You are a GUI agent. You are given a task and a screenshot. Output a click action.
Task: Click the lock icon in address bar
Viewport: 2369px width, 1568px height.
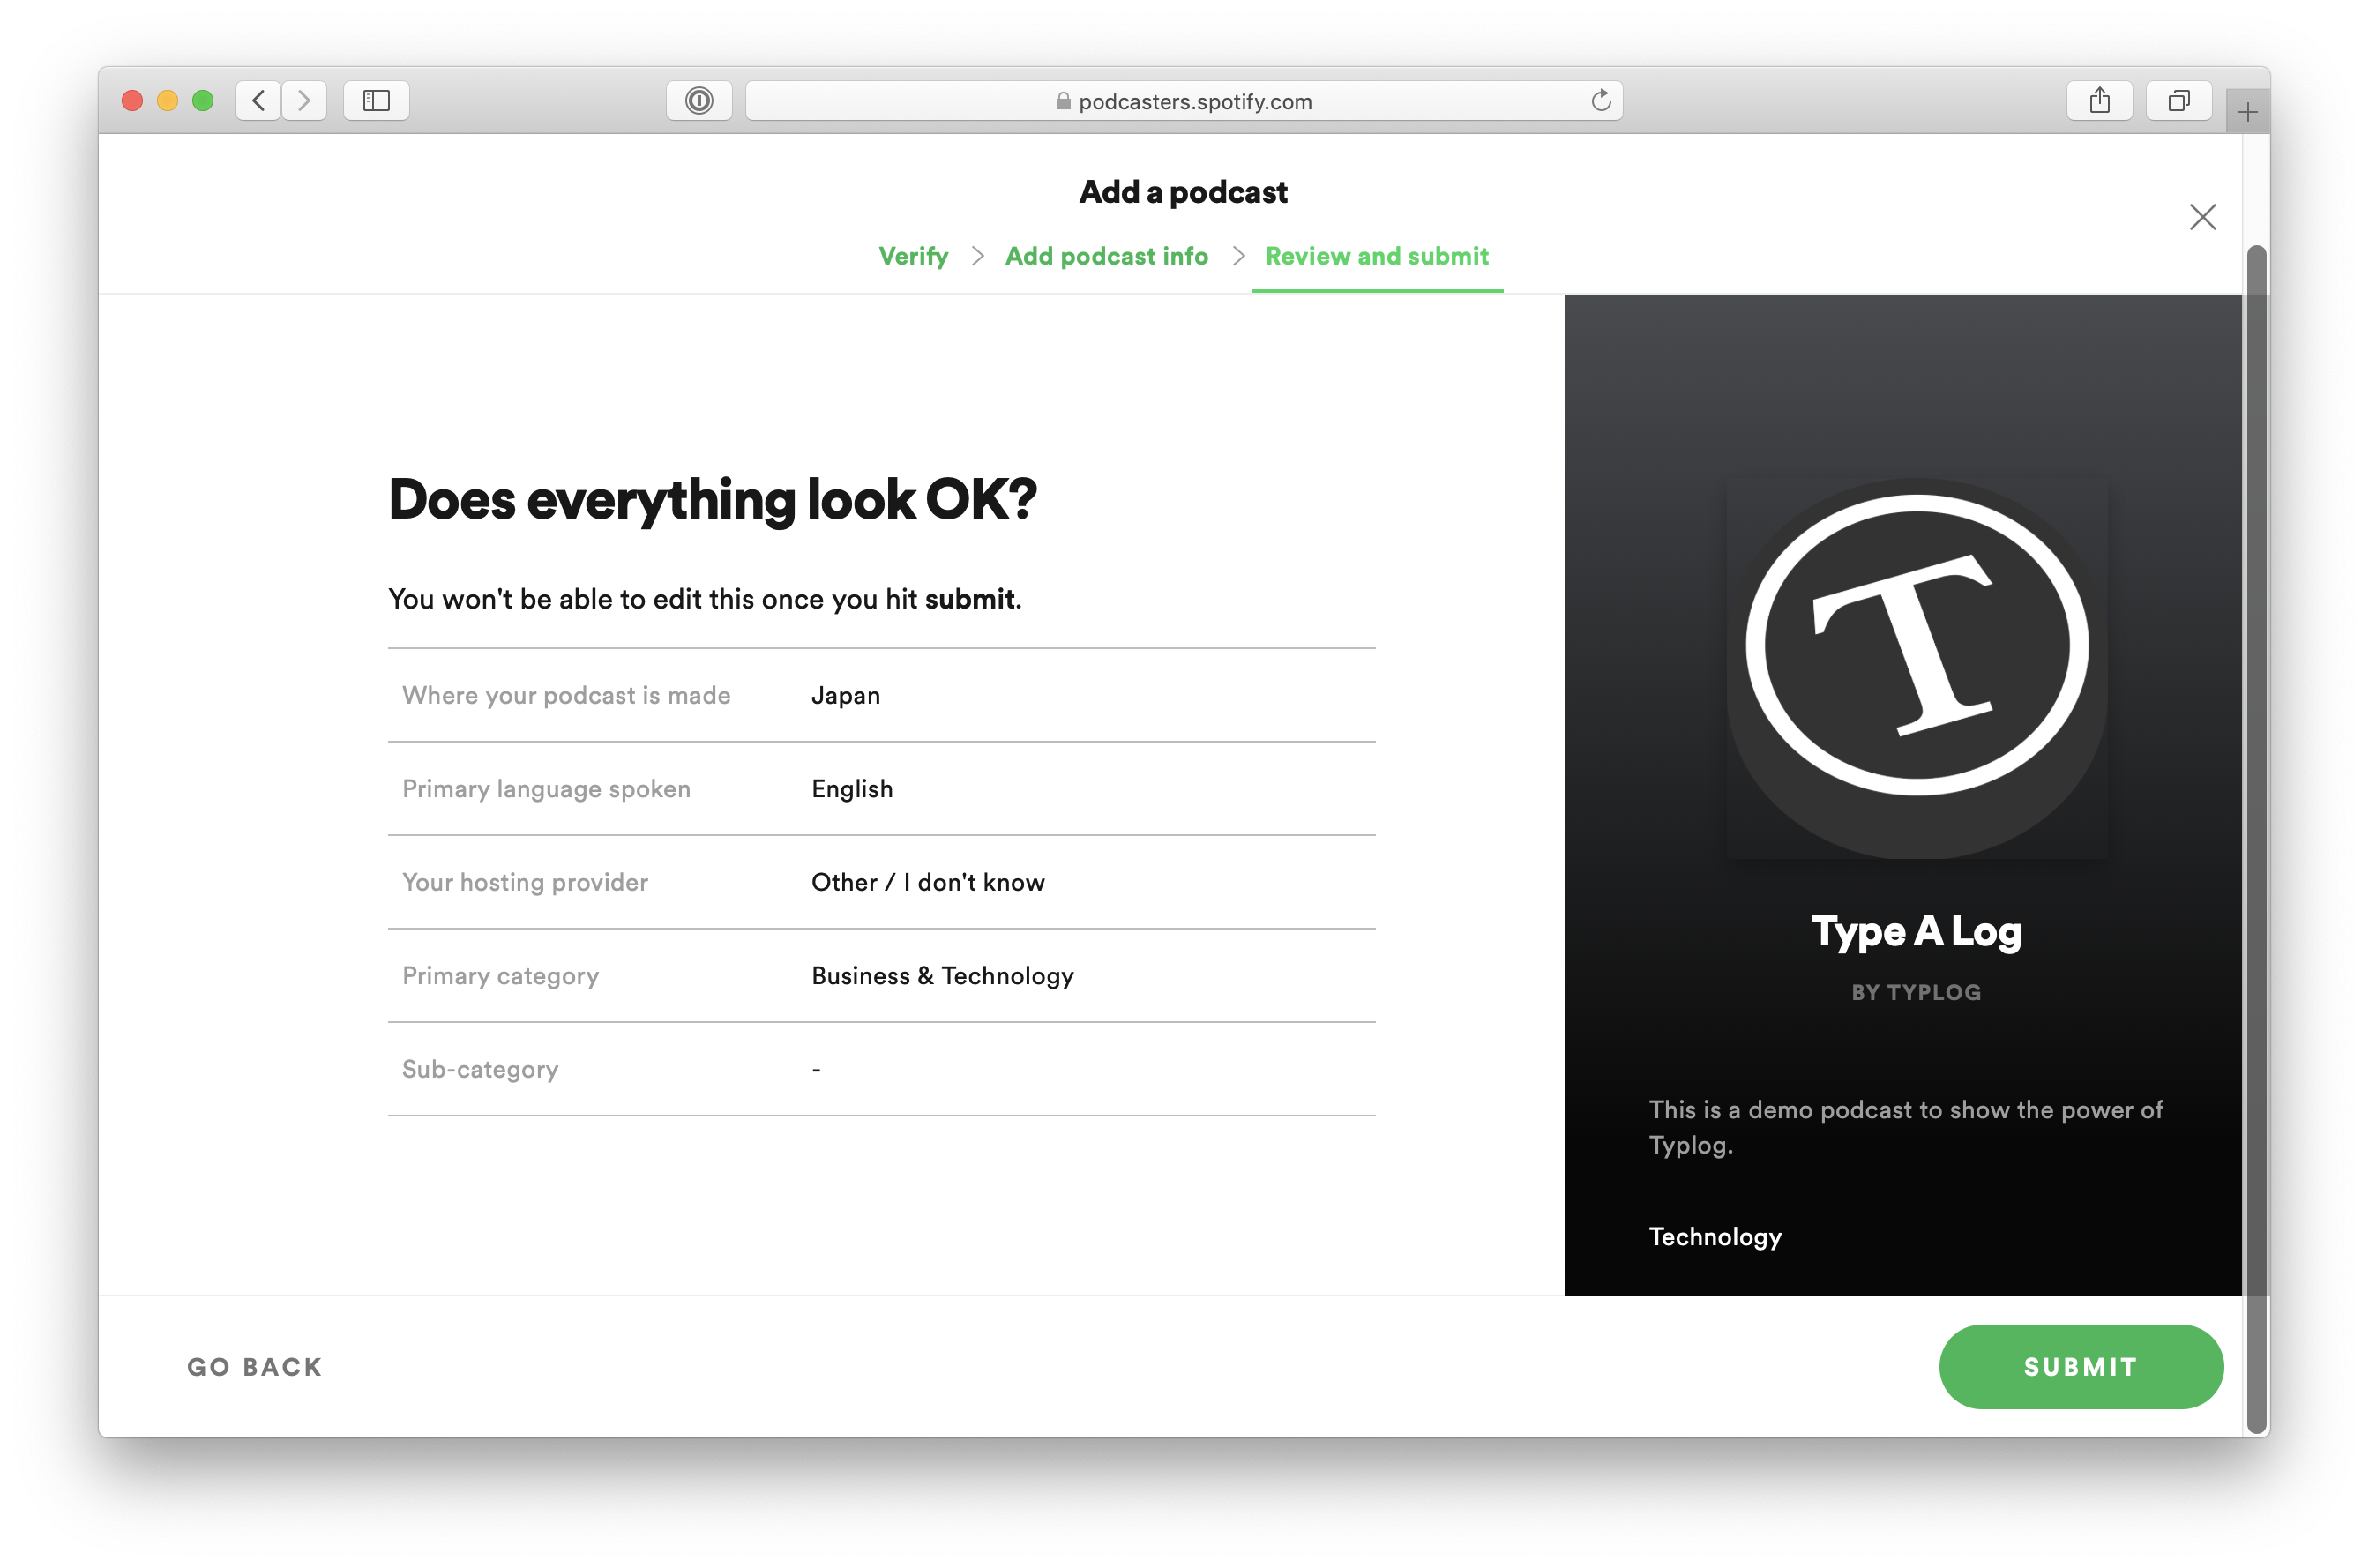coord(1063,101)
